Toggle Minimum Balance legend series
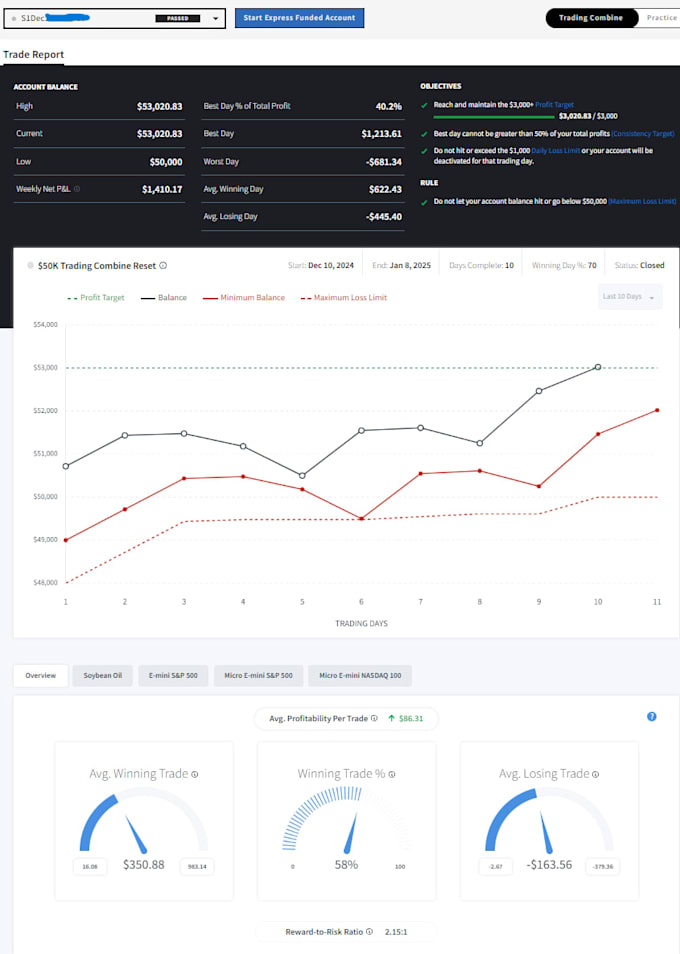680x954 pixels. click(x=243, y=298)
